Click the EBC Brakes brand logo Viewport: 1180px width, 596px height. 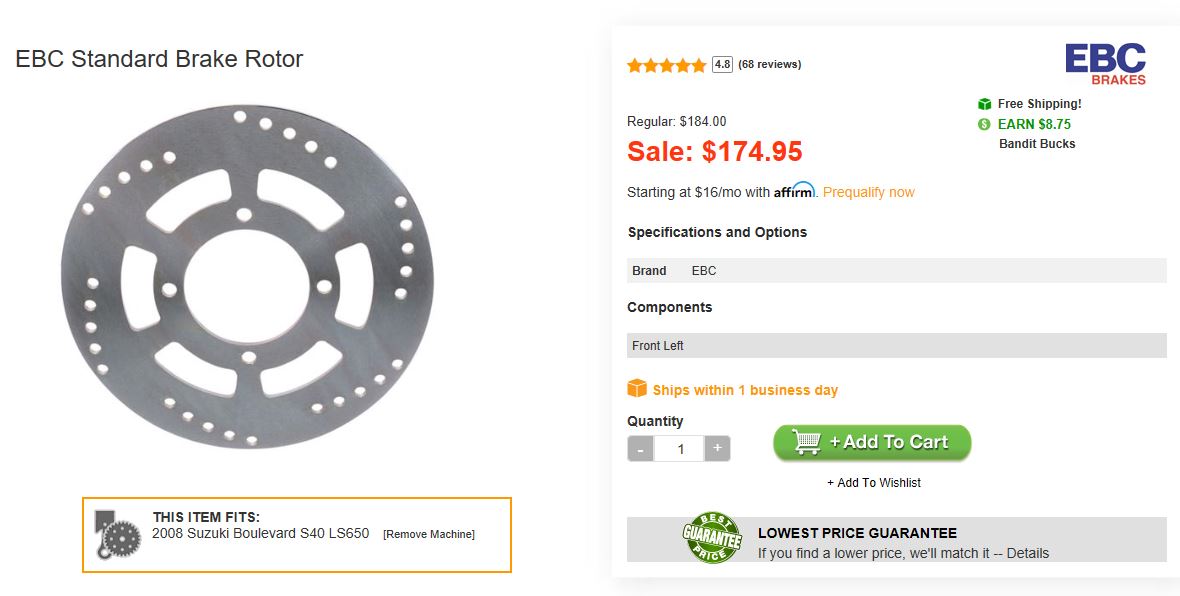point(1105,64)
